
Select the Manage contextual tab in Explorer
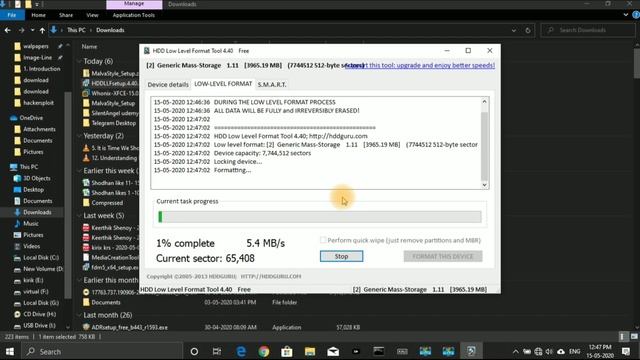[134, 4]
